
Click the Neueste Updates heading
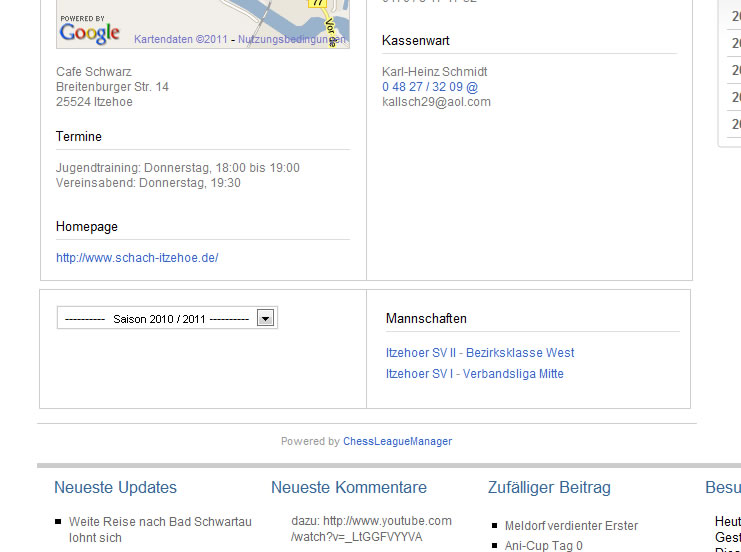tap(115, 488)
